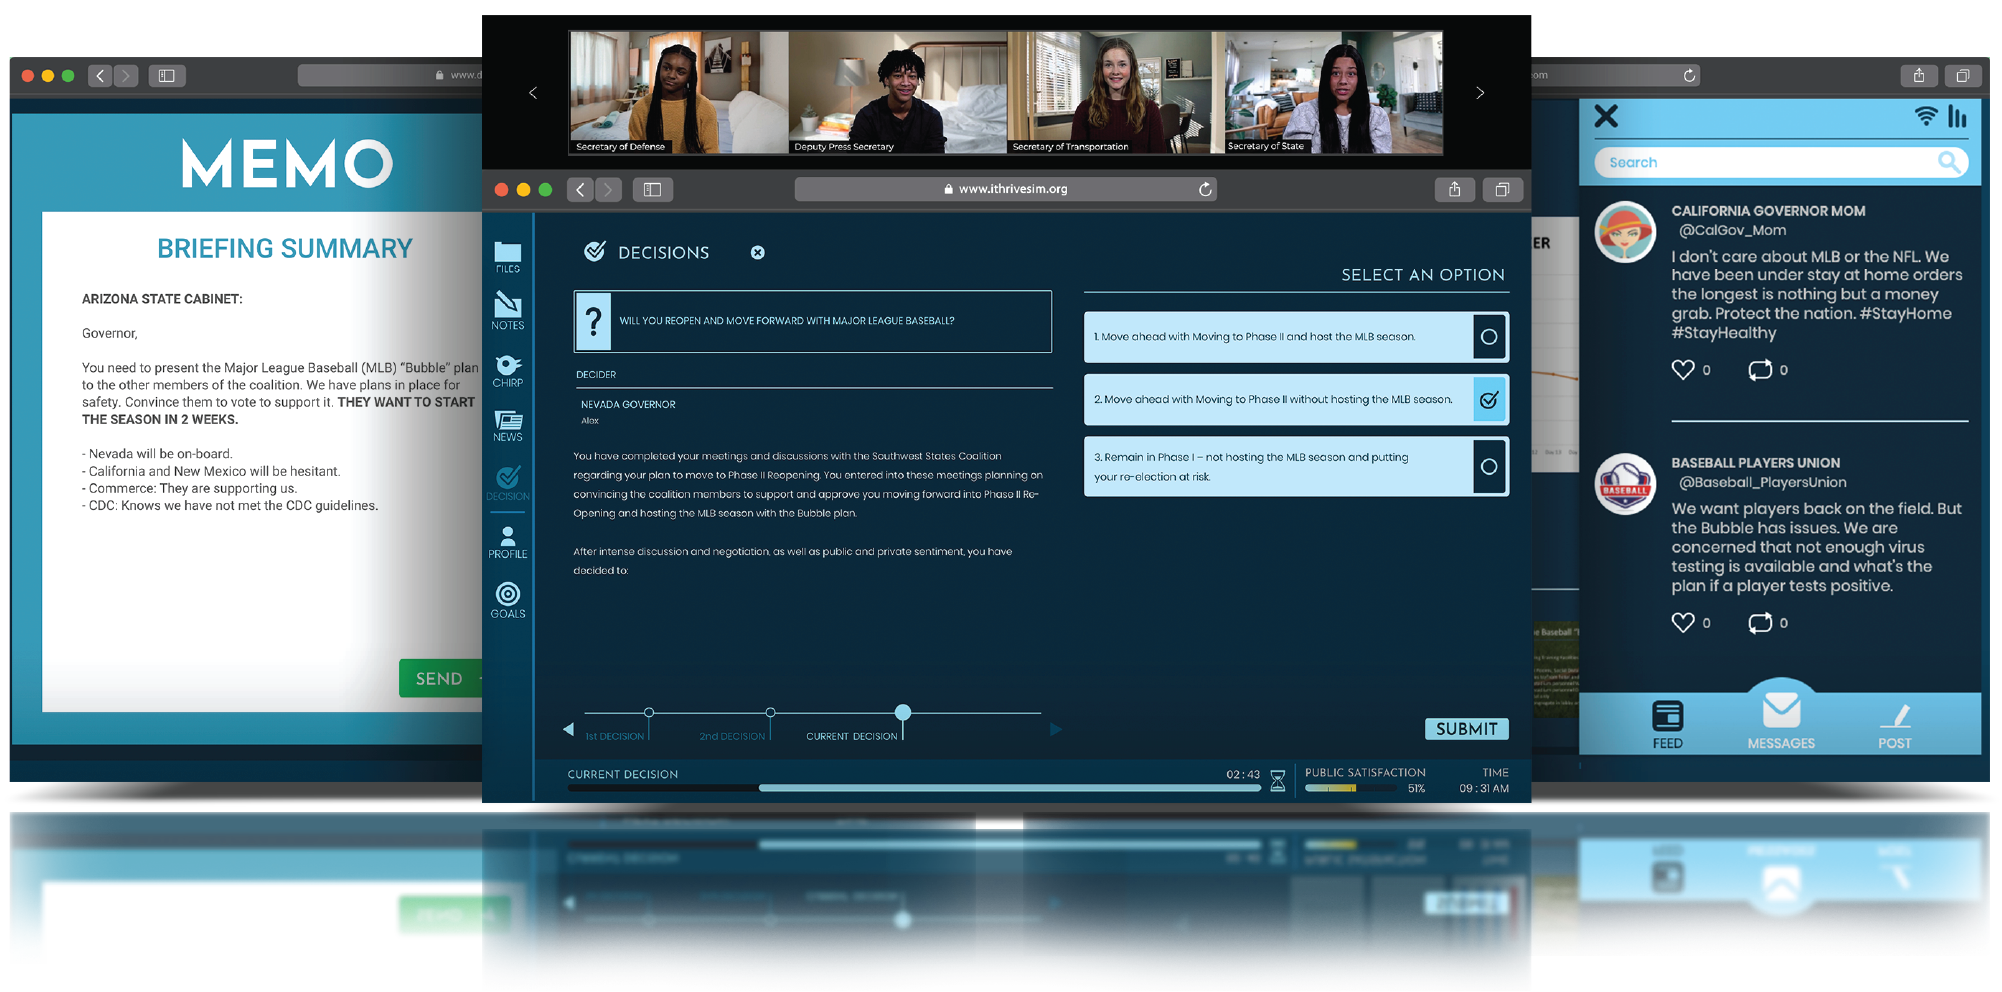Switch to the Feed tab

[x=1667, y=725]
